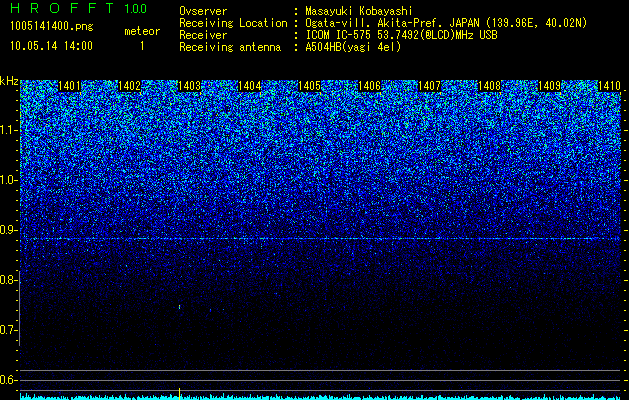Click the gray vertical range bar beside 0.8
Screen dimensions: 629x400
pos(20,308)
